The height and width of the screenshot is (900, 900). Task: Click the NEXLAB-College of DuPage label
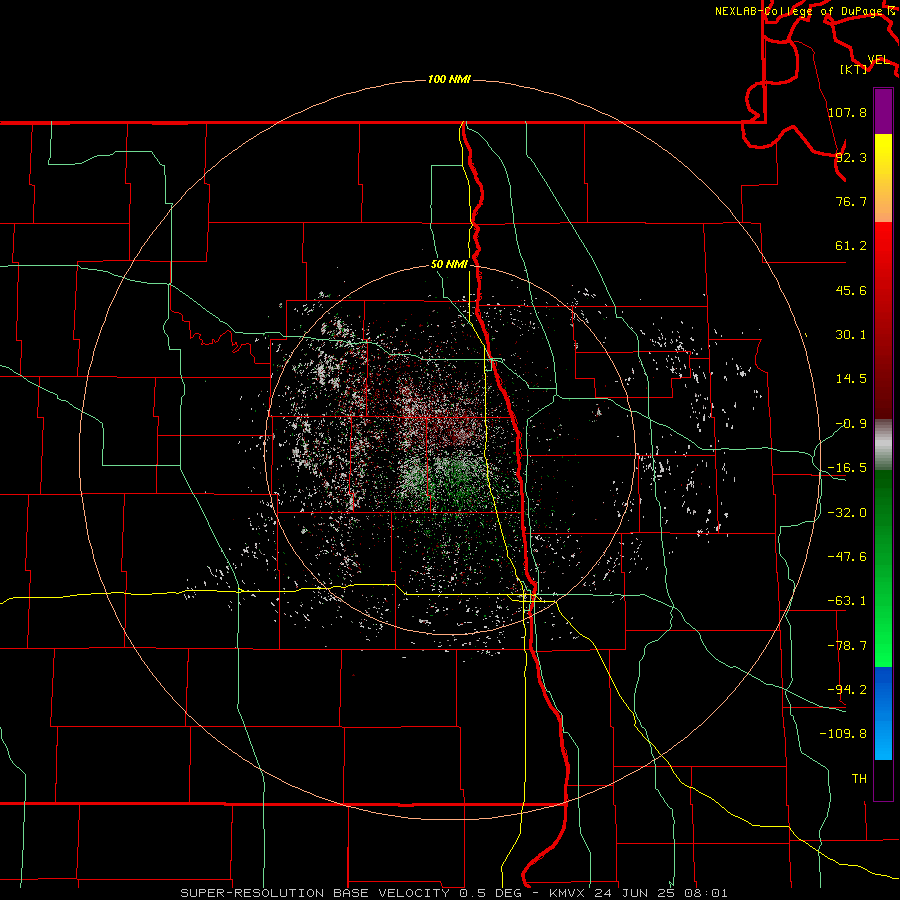(801, 11)
